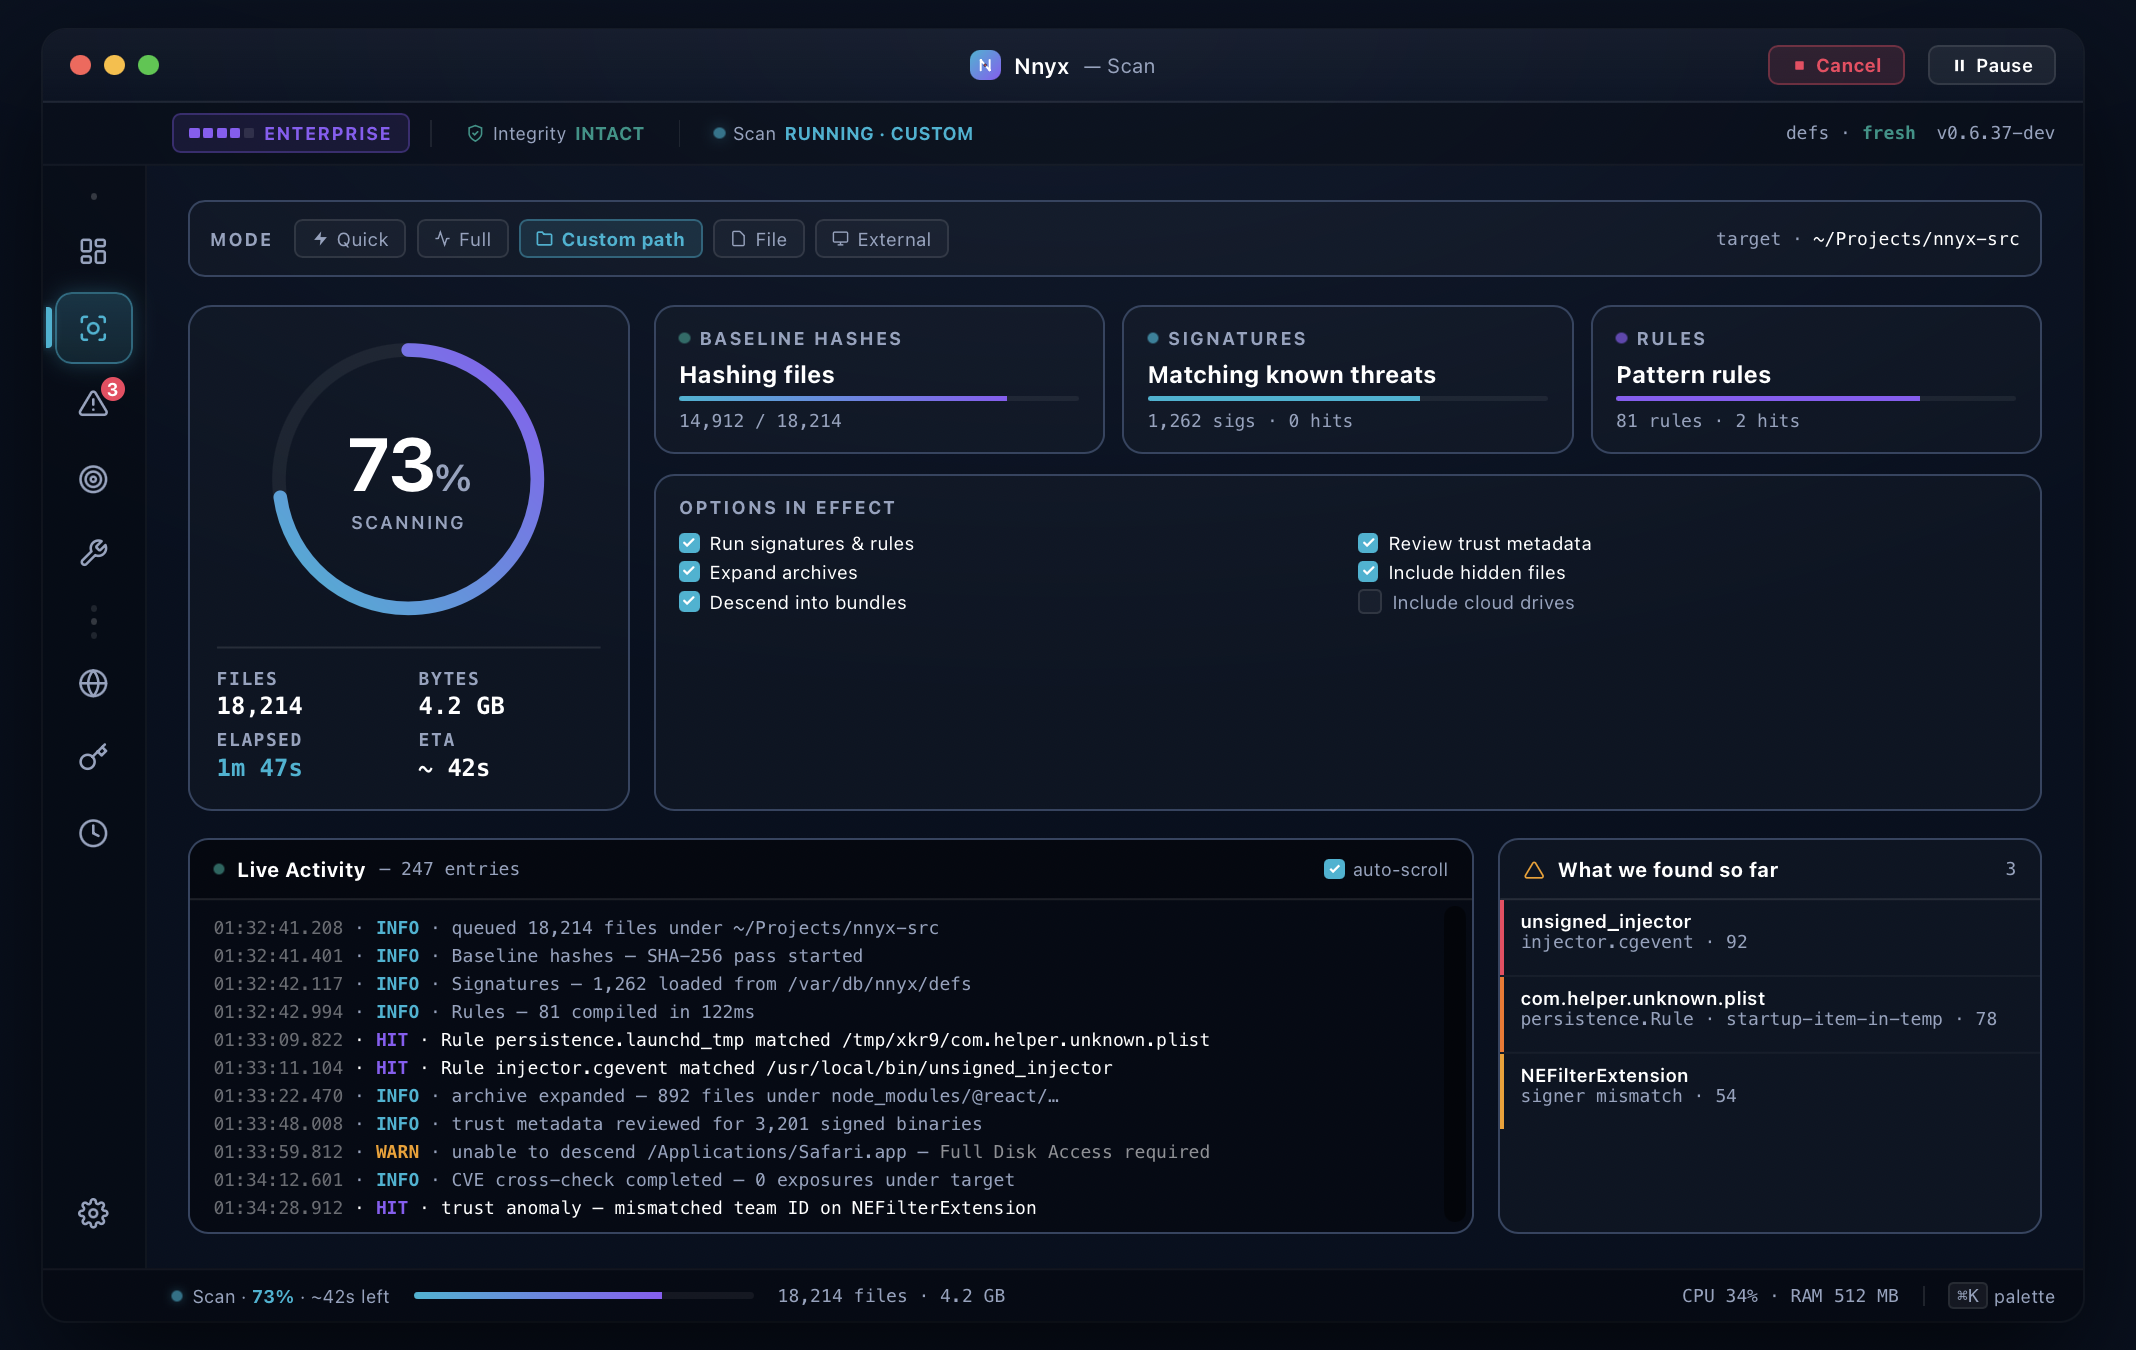This screenshot has height=1350, width=2136.
Task: Open the target/radar sidebar icon
Action: [93, 479]
